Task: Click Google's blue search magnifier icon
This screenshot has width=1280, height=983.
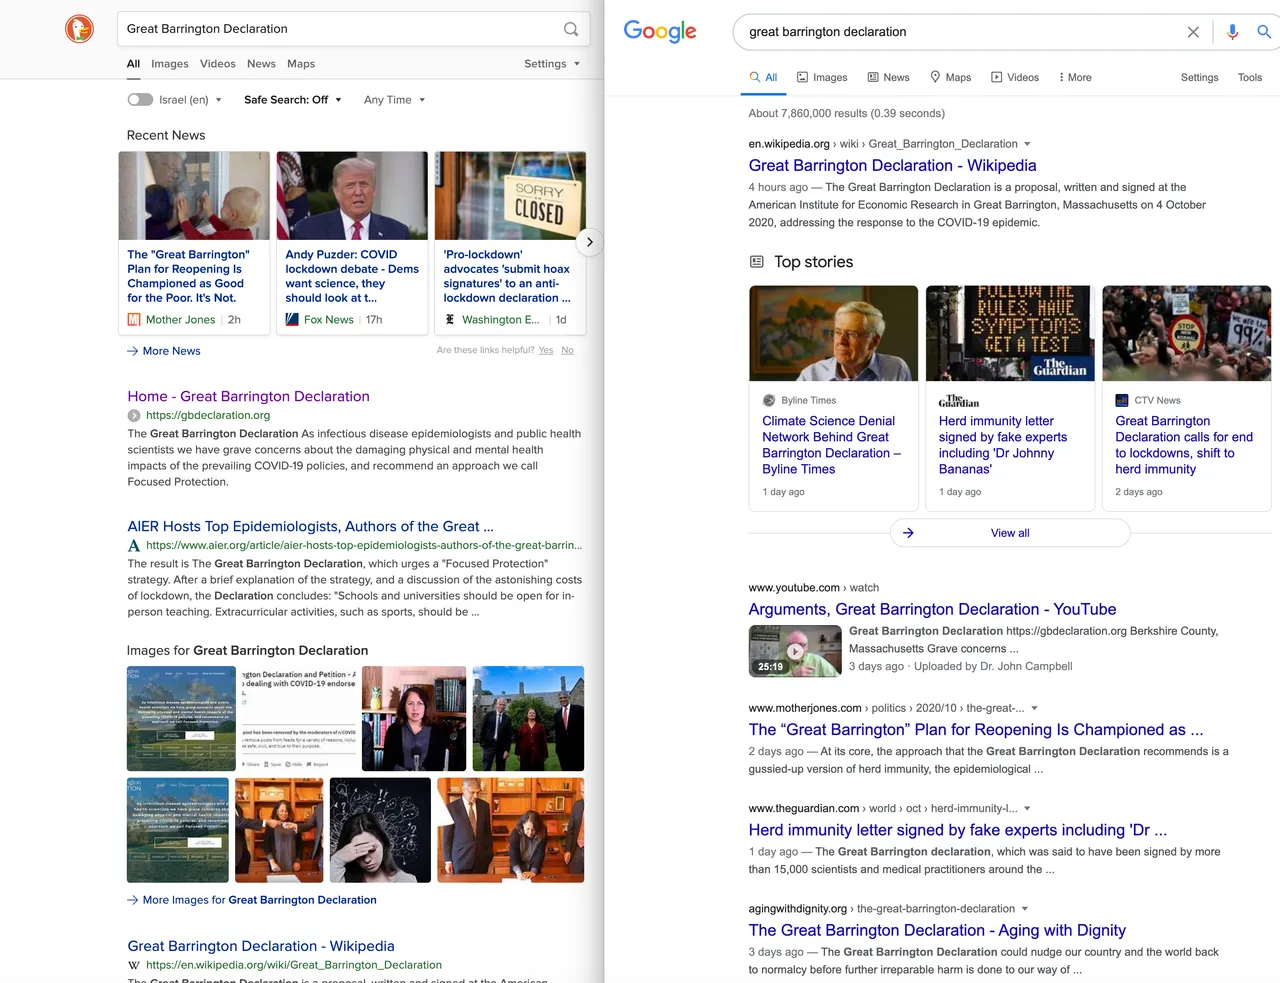Action: pos(1265,32)
